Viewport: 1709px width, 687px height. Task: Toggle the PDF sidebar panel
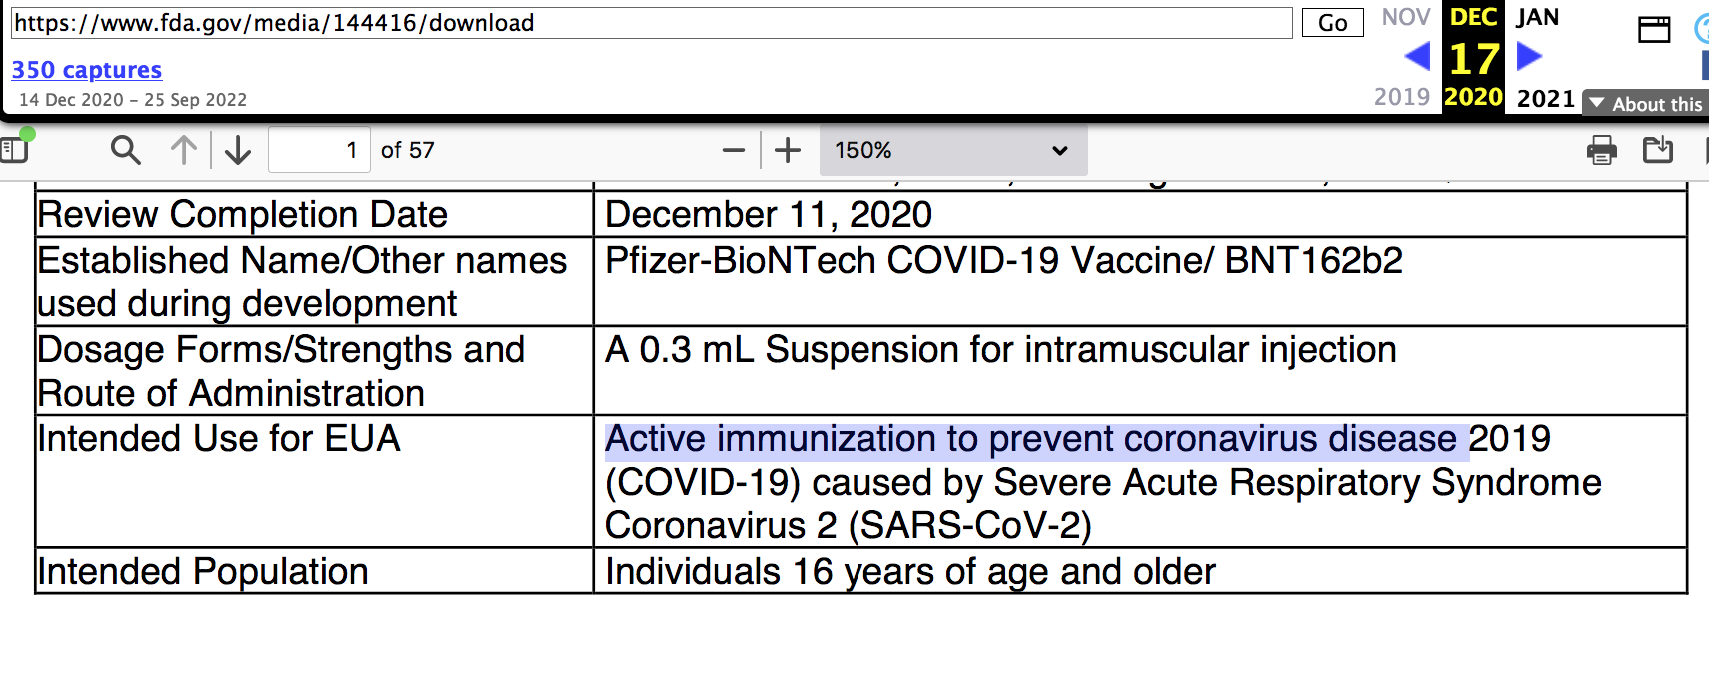[x=14, y=149]
